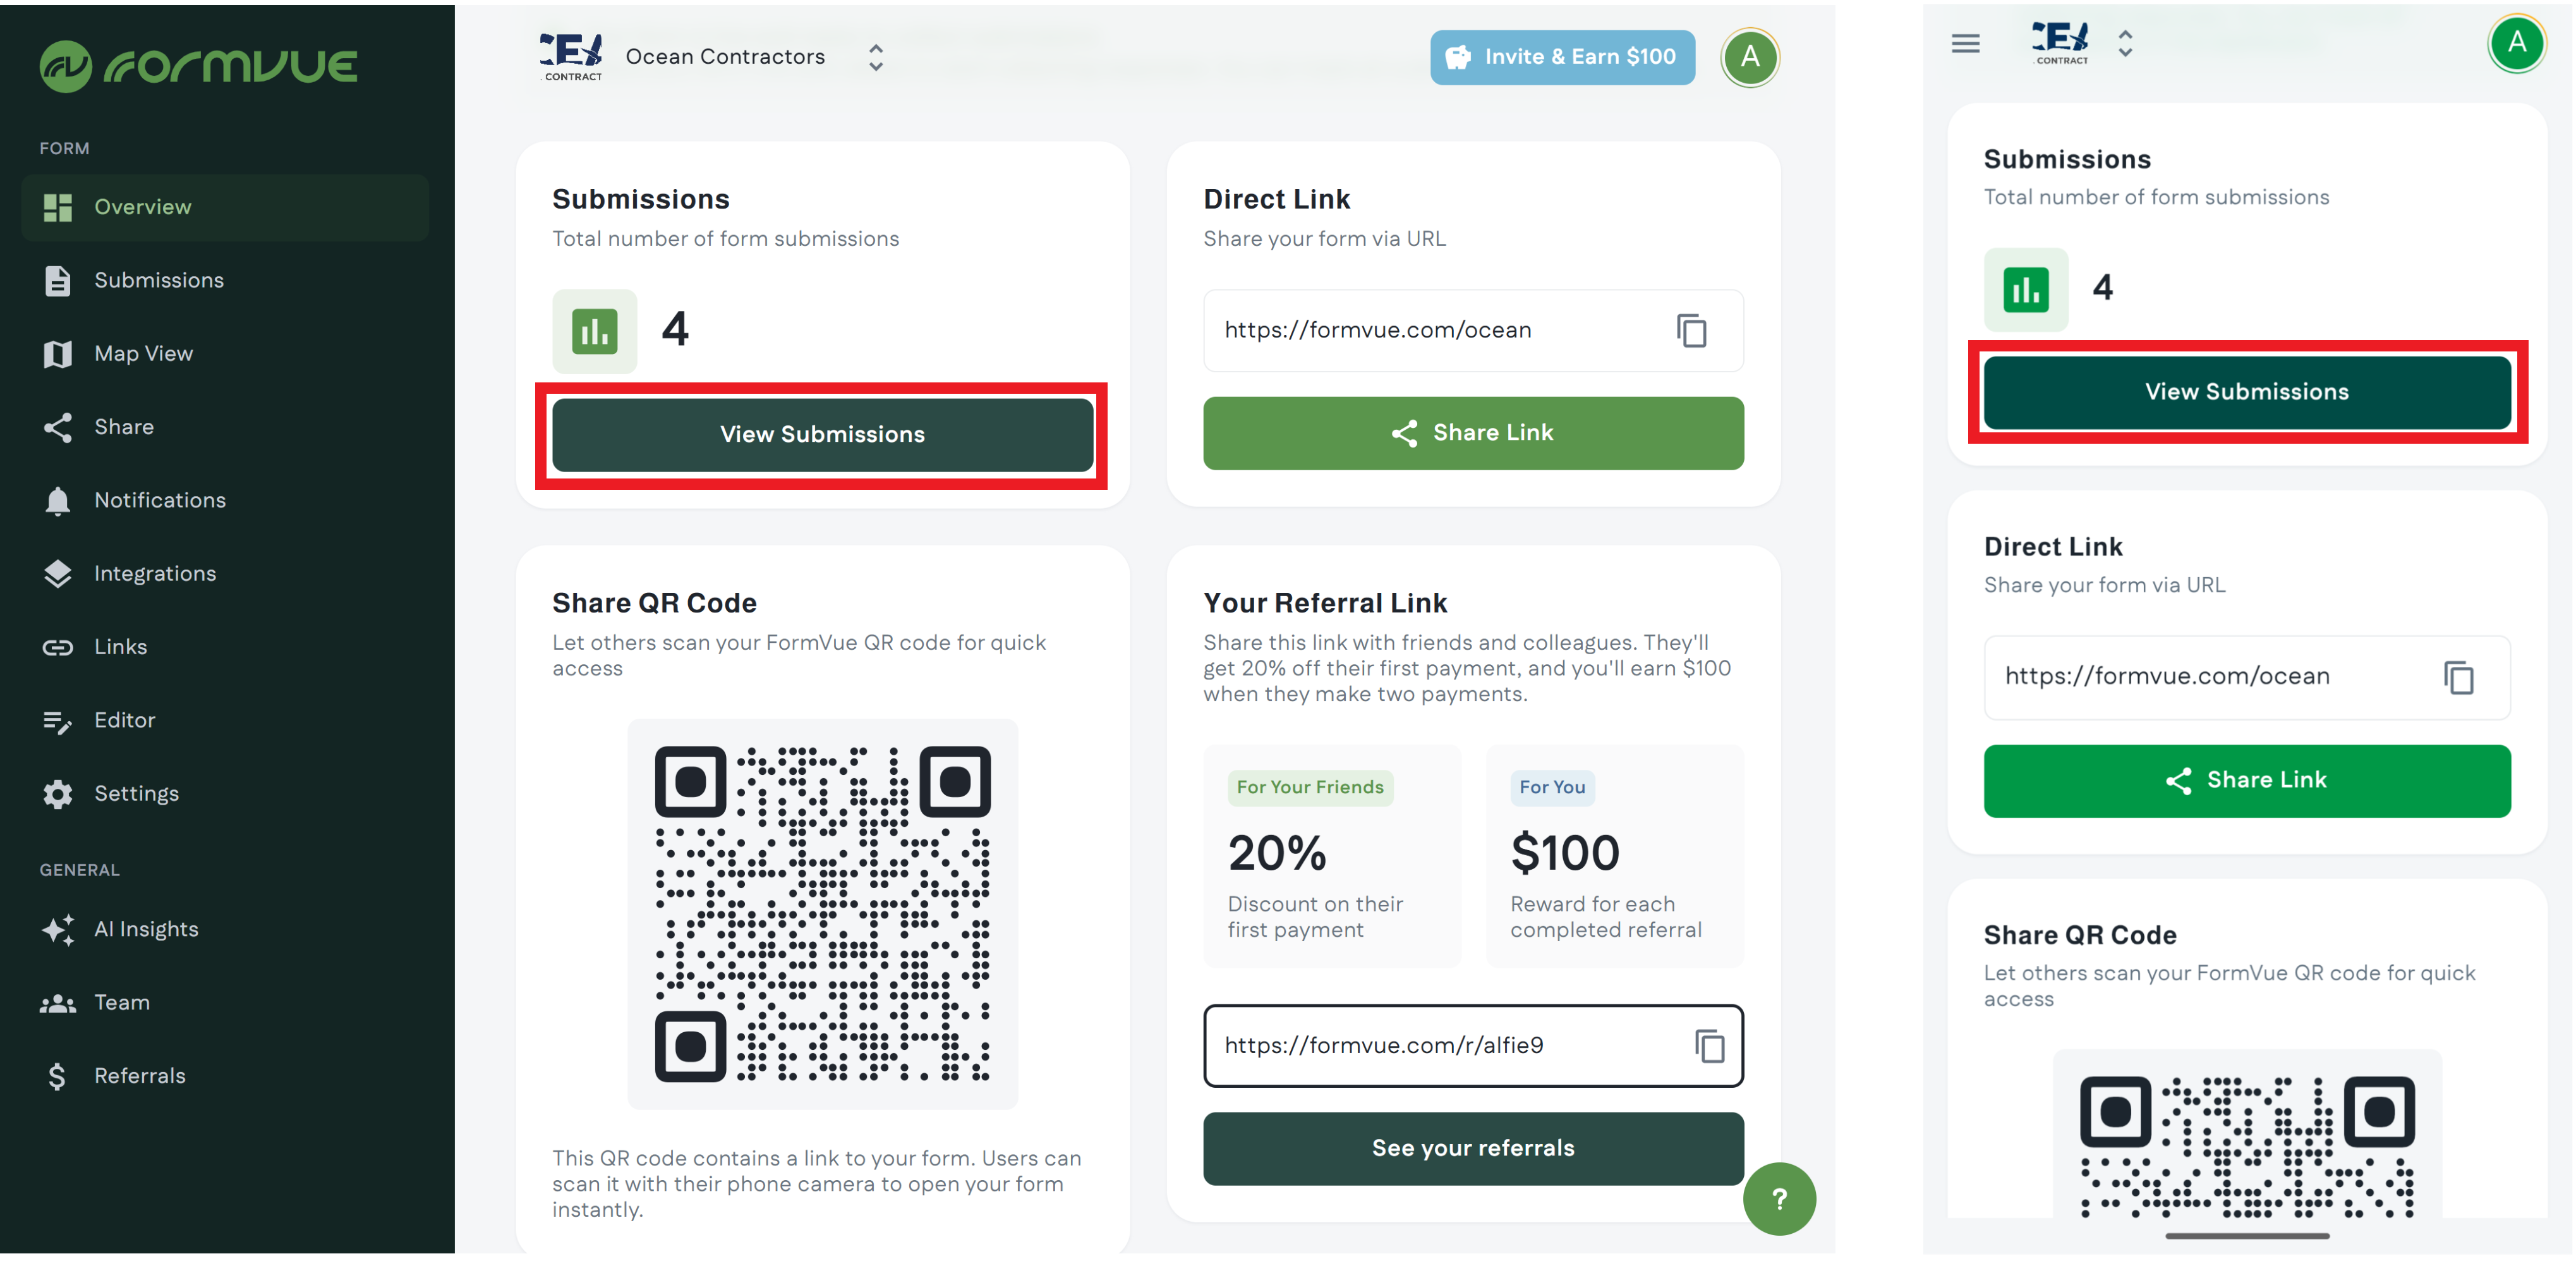This screenshot has height=1261, width=2576.
Task: Click the desktop submissions bar chart icon
Action: pos(595,331)
